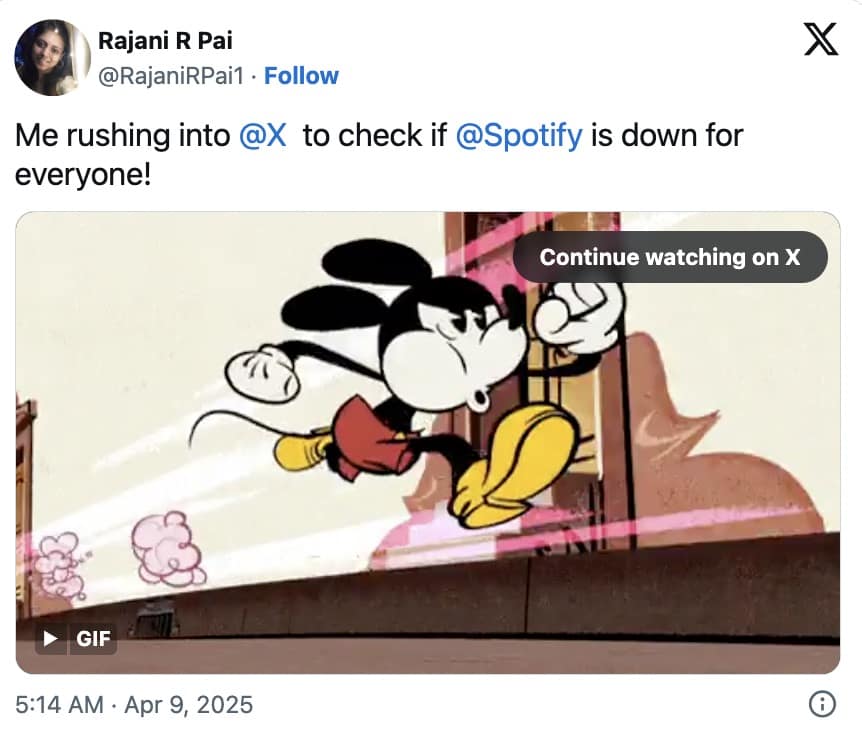862x734 pixels.
Task: Click Continue watching on X
Action: pyautogui.click(x=669, y=257)
